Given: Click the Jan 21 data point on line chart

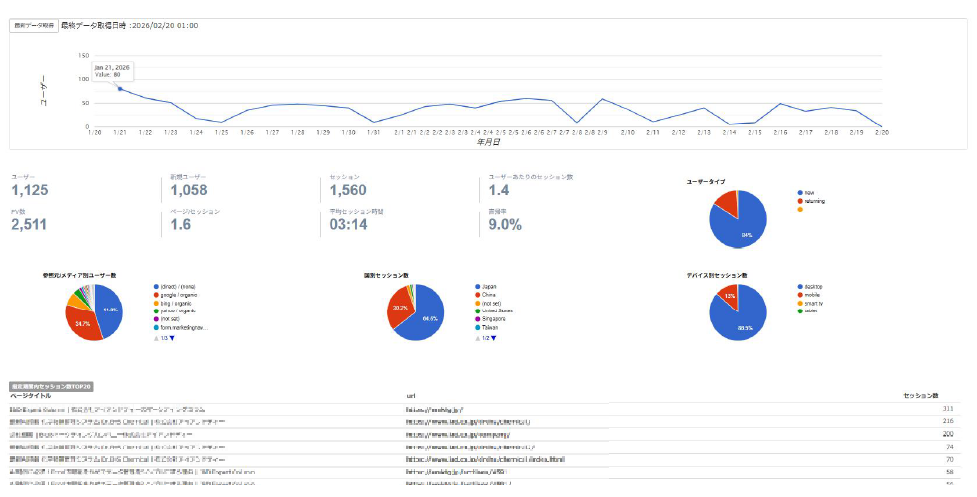Looking at the screenshot, I should pos(120,88).
